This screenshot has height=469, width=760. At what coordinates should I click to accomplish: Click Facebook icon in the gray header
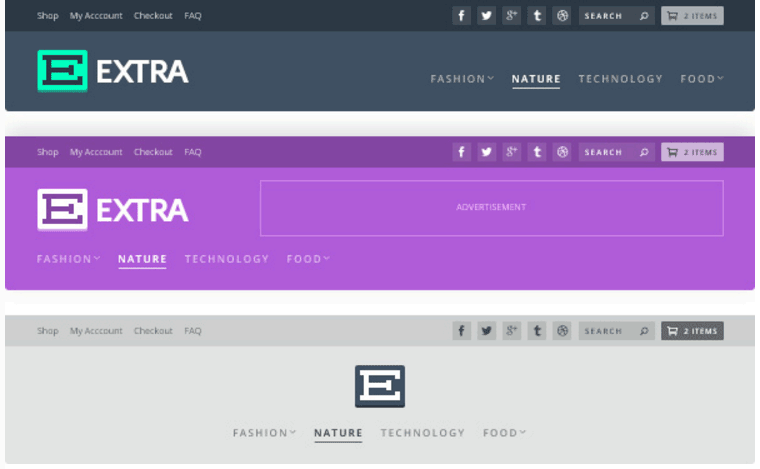click(x=461, y=331)
